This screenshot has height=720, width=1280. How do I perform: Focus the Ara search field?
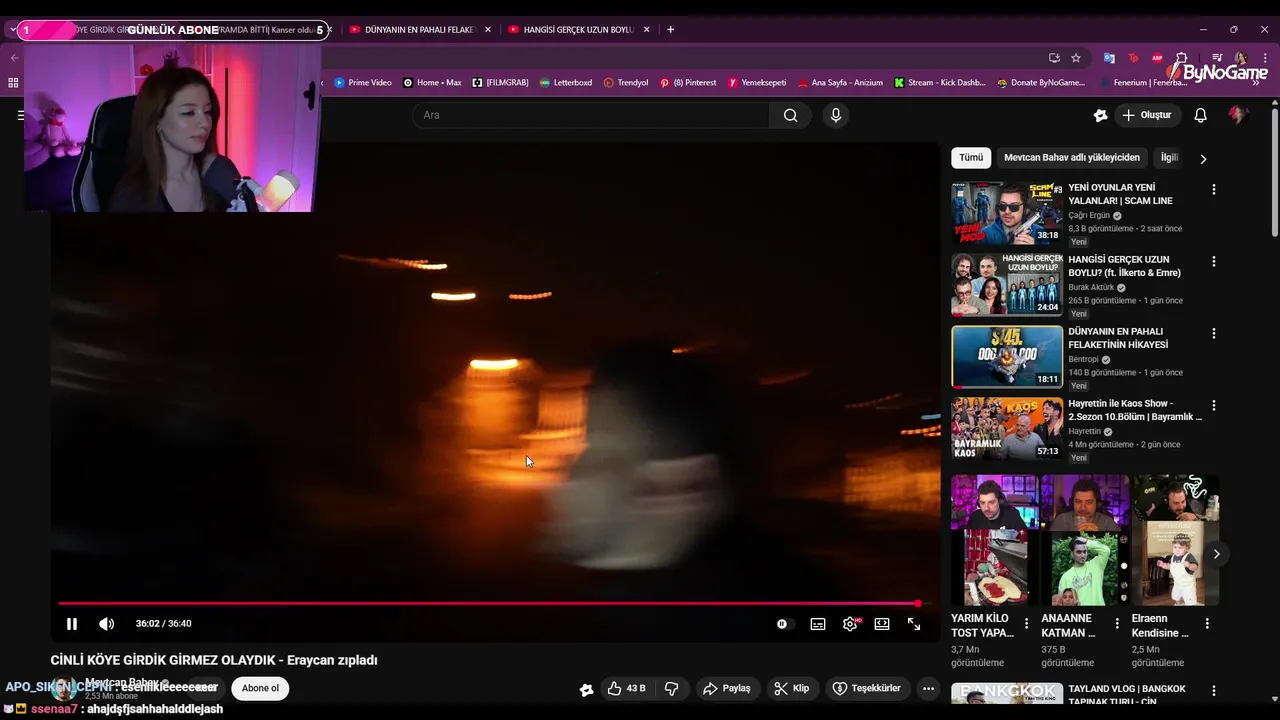(x=590, y=115)
